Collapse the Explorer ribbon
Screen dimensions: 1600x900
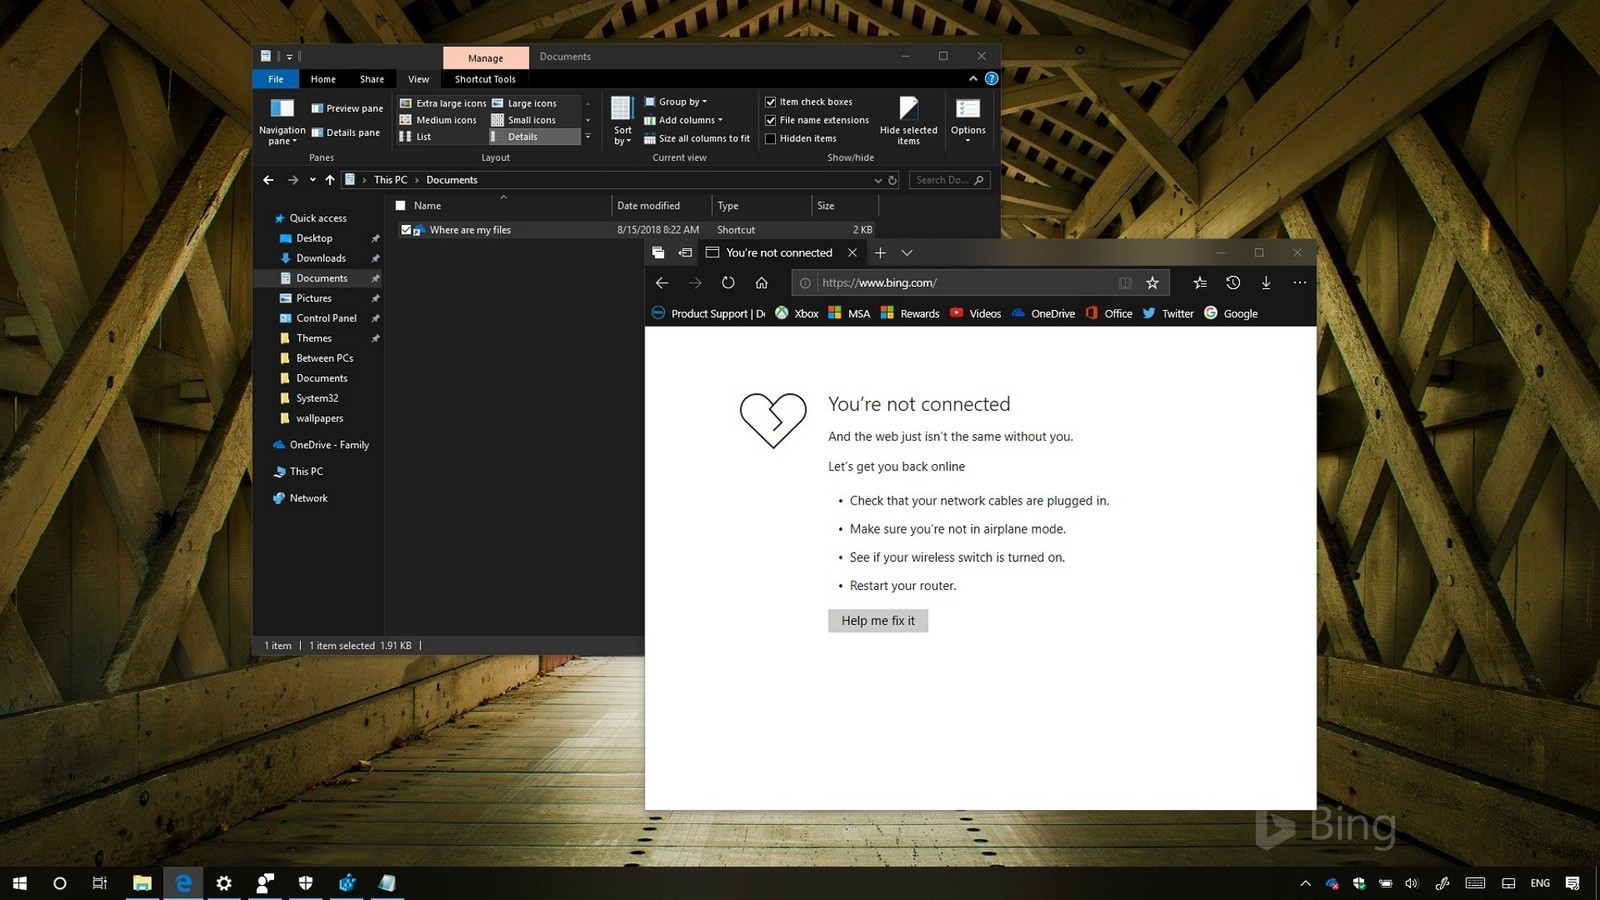[x=973, y=79]
